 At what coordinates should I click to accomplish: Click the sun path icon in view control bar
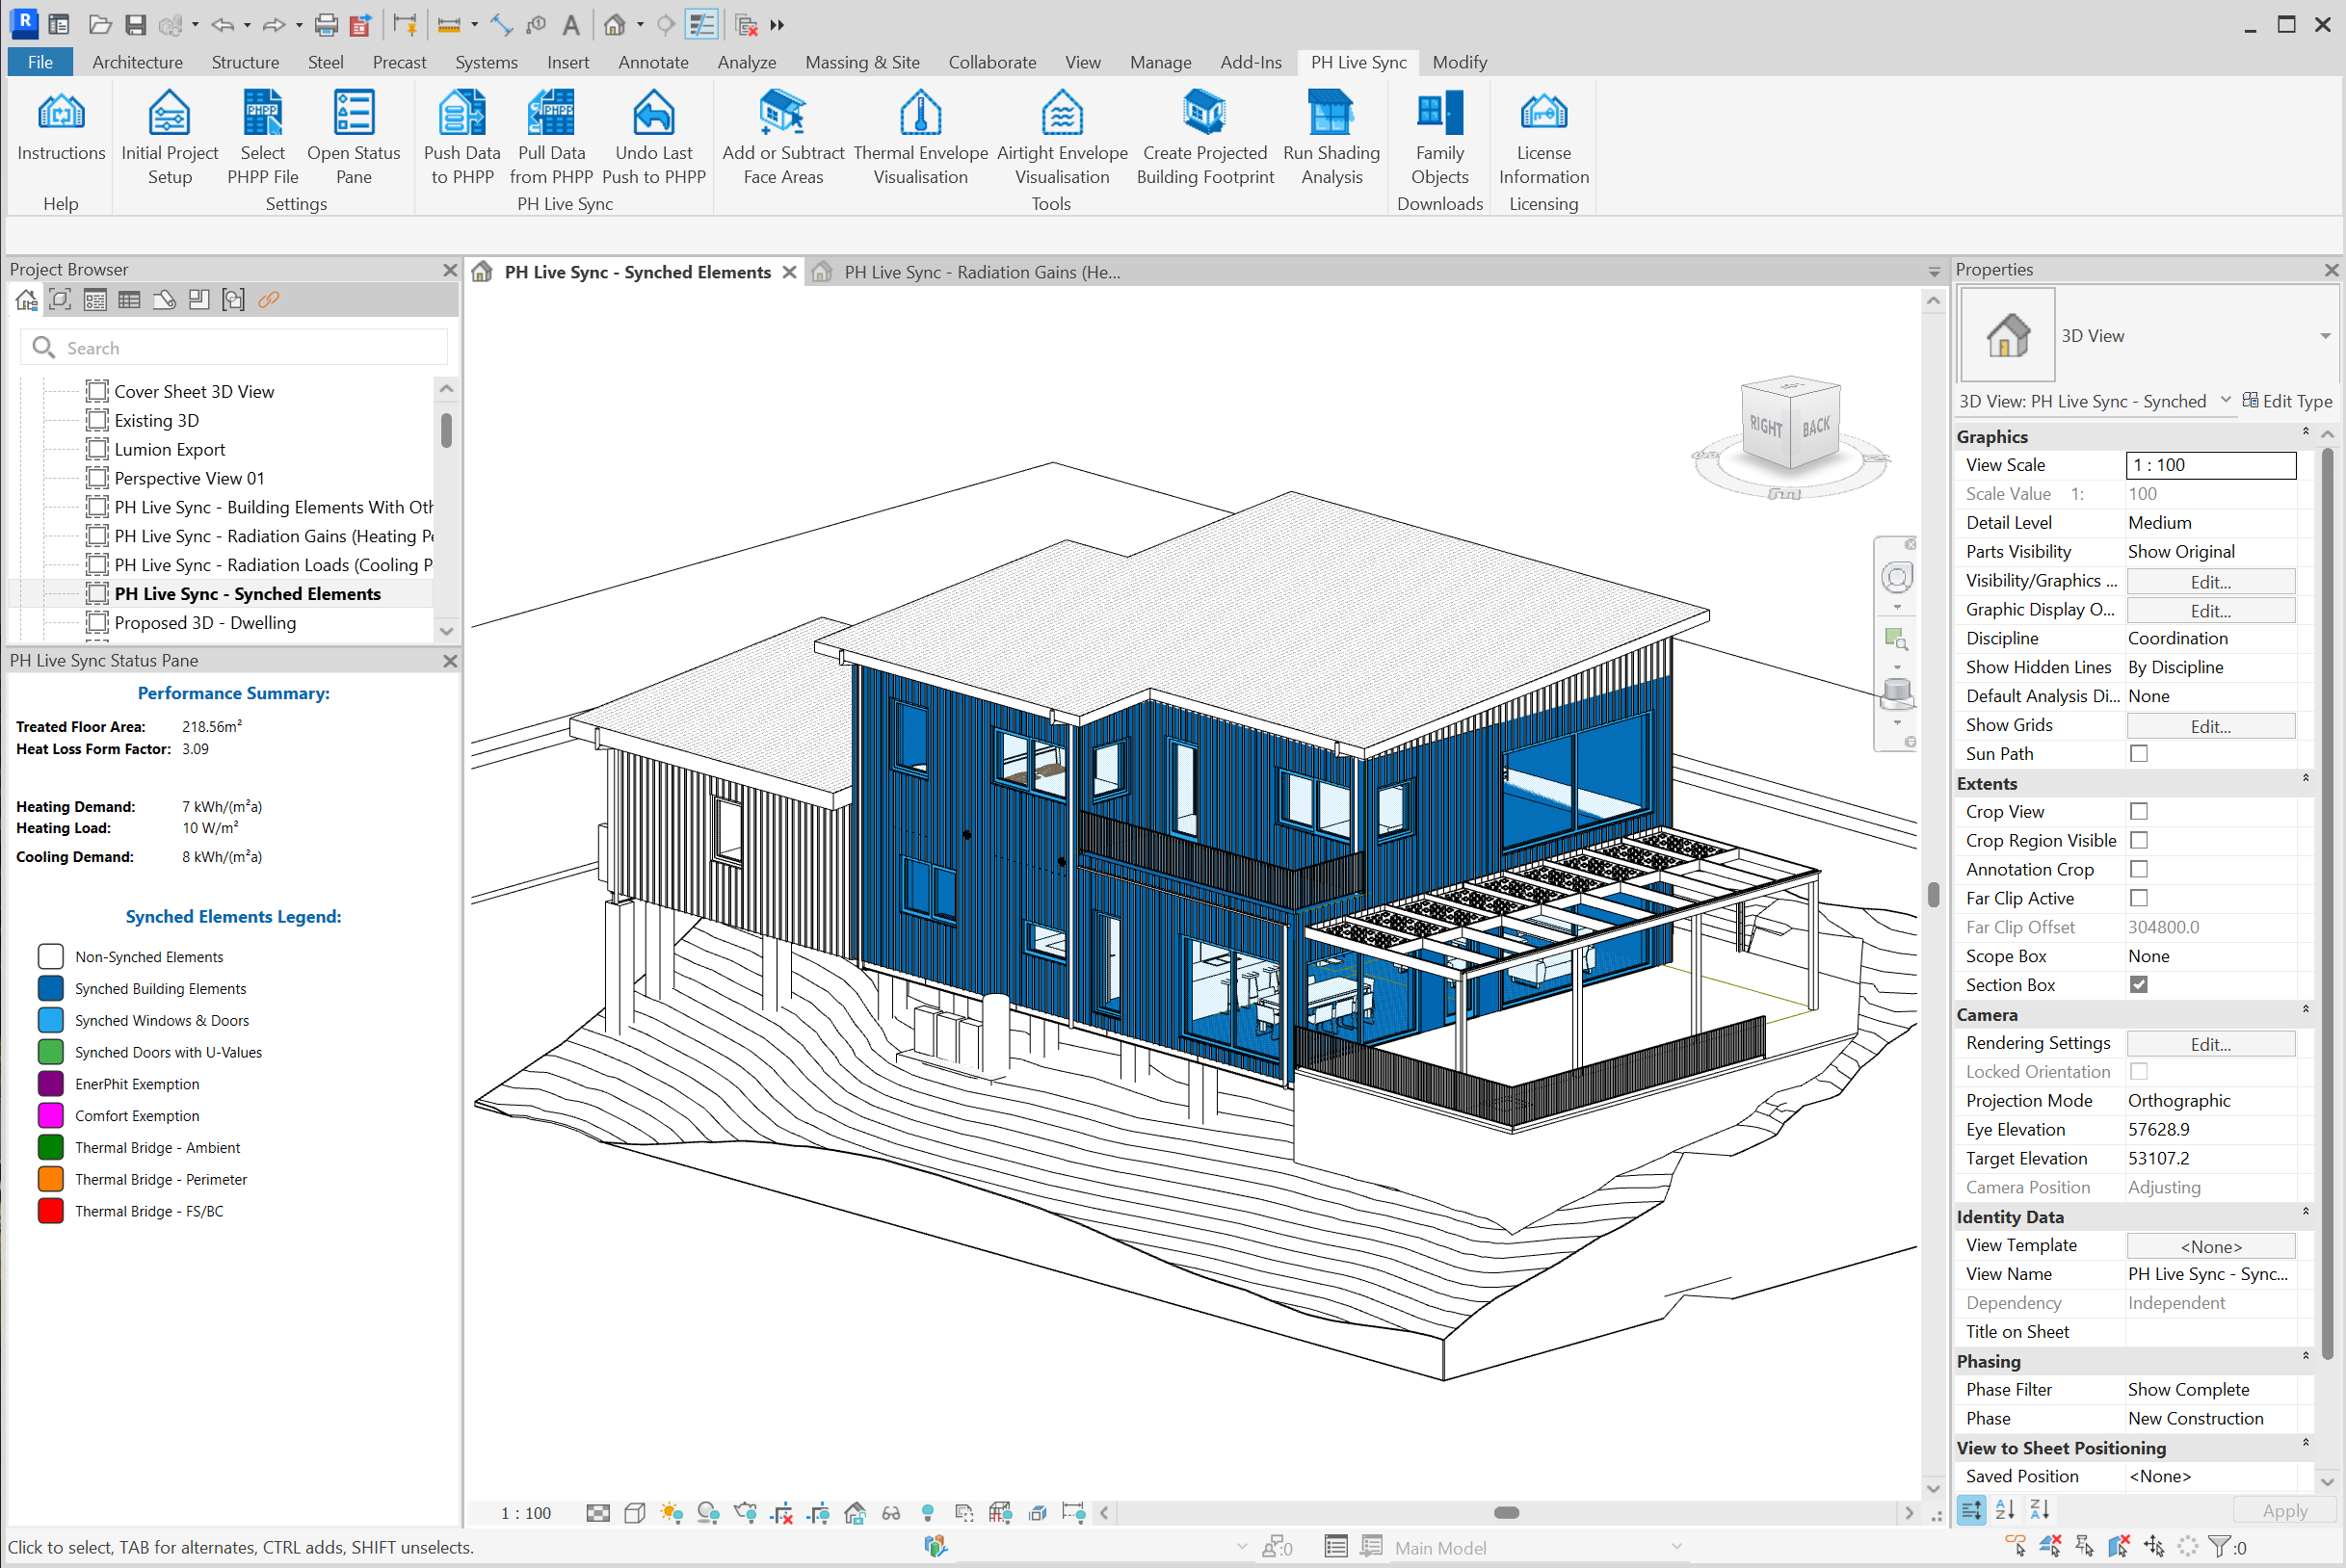click(x=671, y=1513)
